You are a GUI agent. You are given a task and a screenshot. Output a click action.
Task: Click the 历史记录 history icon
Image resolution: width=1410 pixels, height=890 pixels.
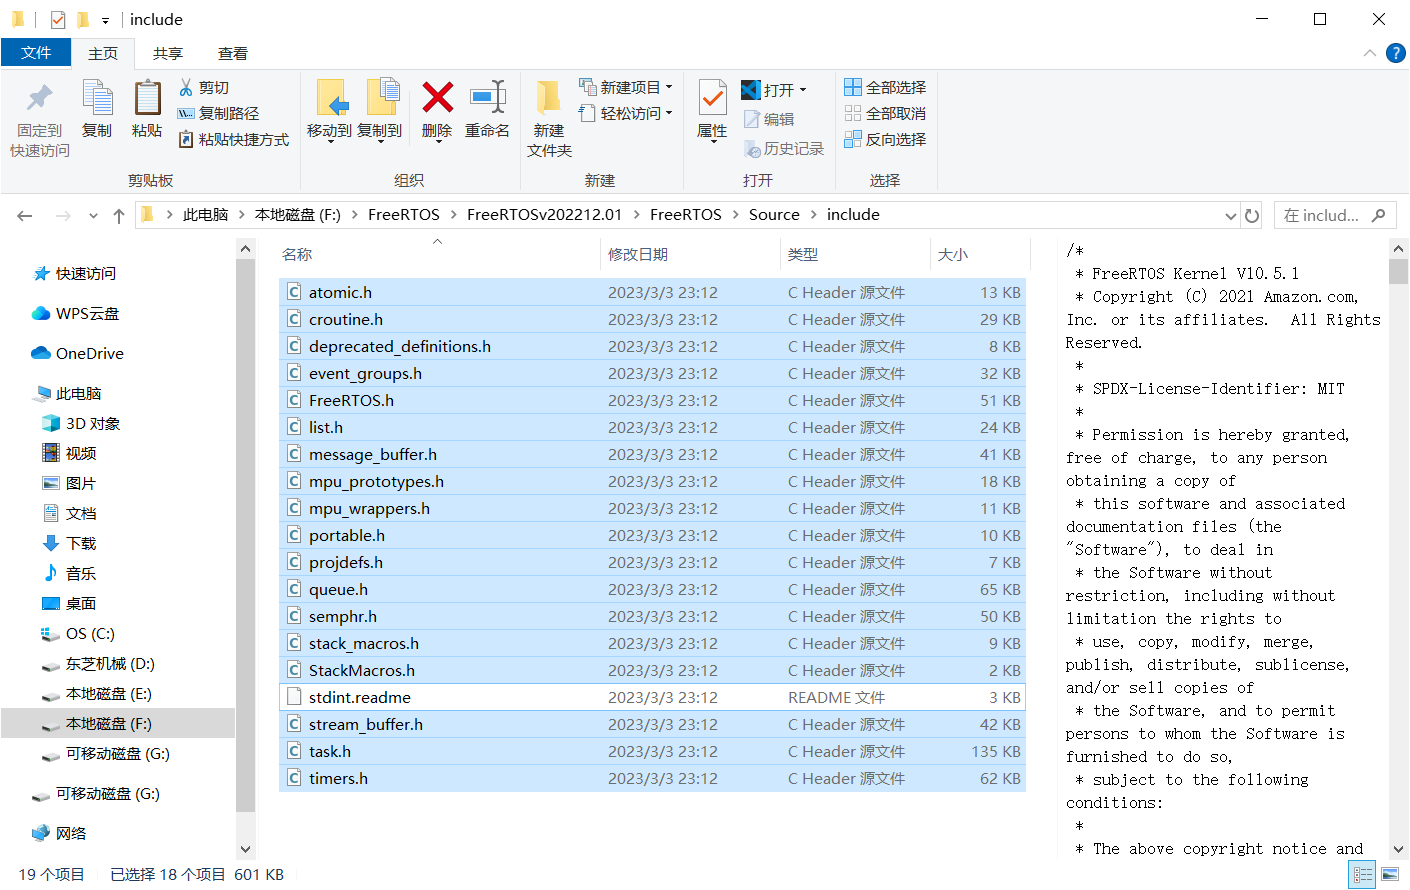click(753, 149)
